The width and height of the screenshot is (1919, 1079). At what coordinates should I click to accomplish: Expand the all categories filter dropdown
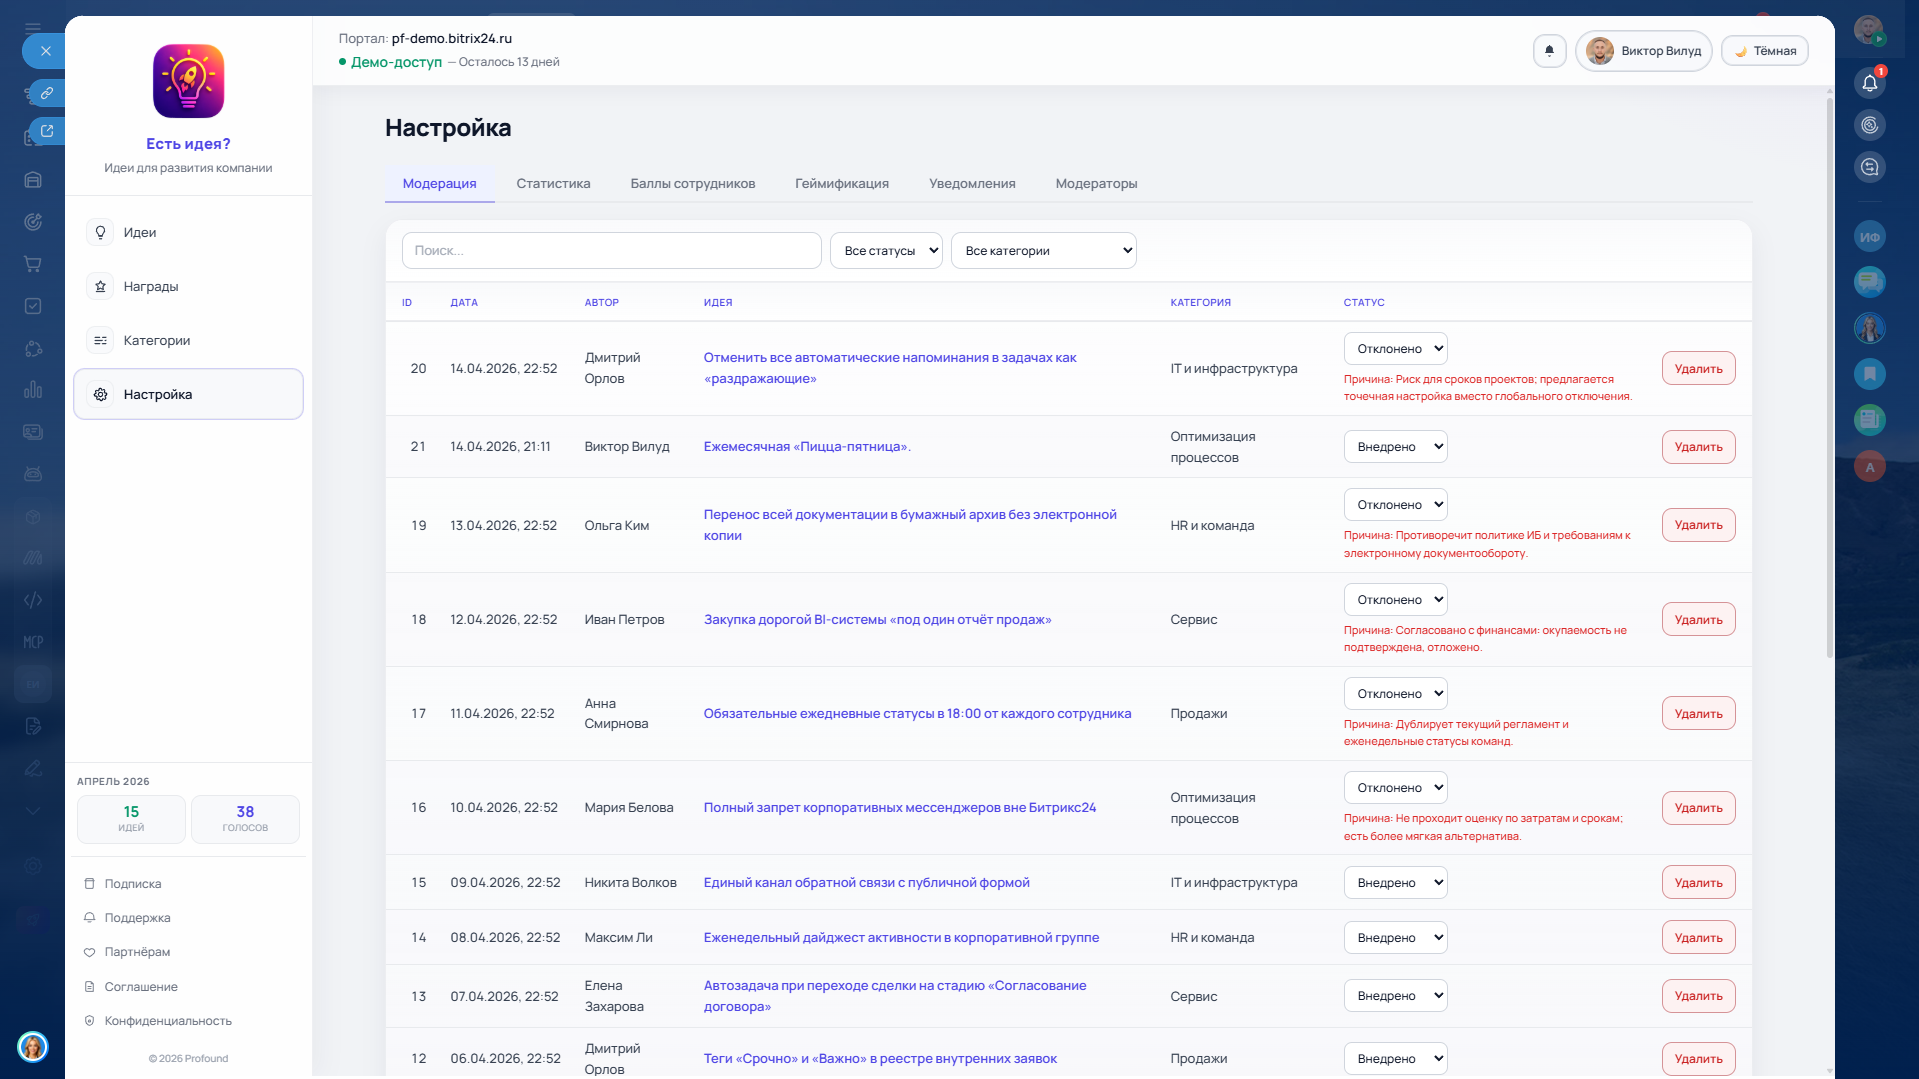click(1043, 251)
